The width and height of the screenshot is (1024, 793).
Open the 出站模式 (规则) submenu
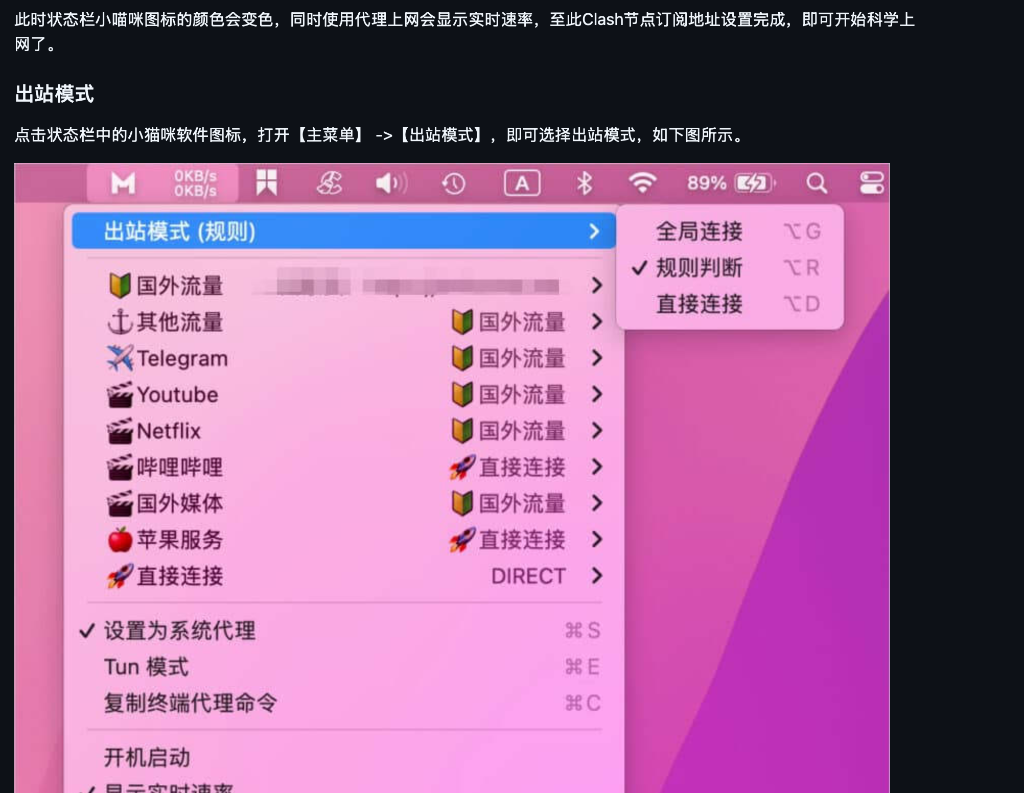pyautogui.click(x=344, y=231)
